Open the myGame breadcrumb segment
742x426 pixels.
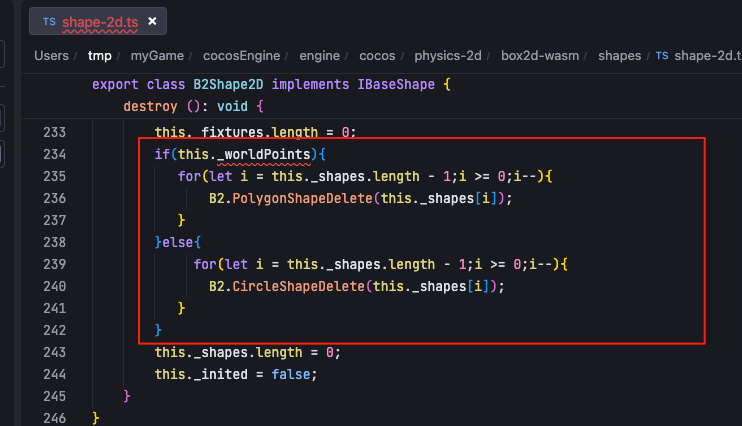point(157,56)
